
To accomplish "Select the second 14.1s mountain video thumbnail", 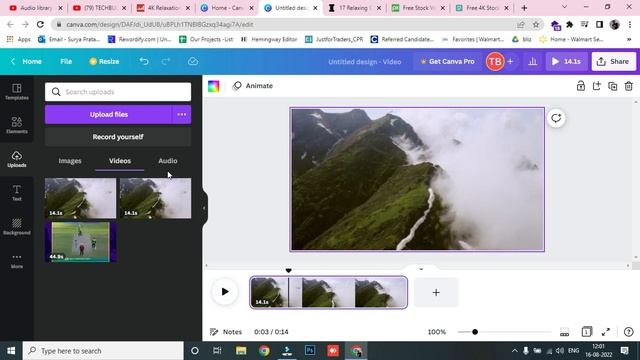I will [x=156, y=198].
